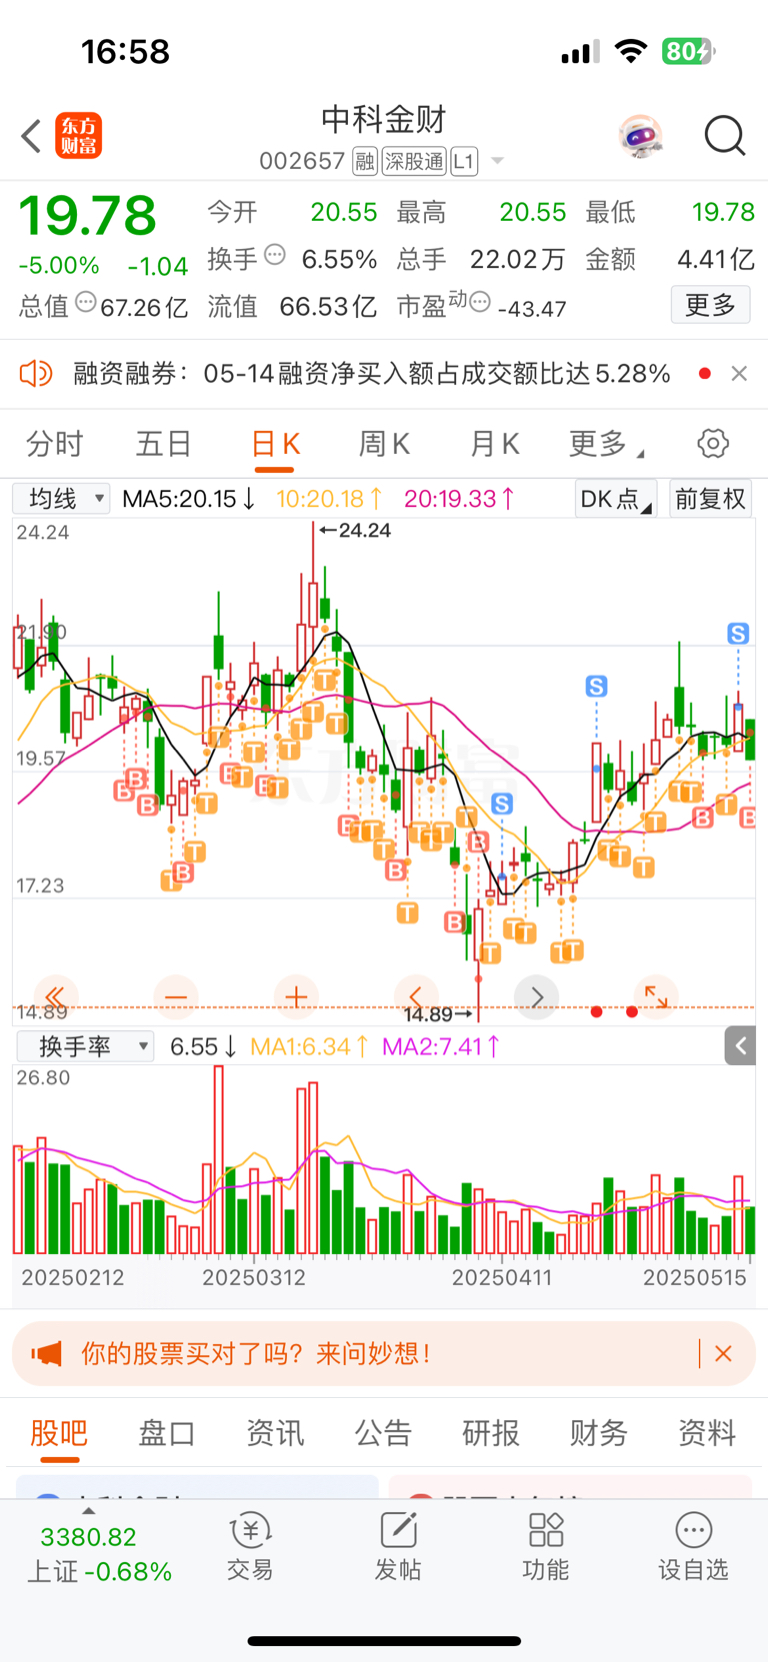Viewport: 768px width, 1663px height.
Task: Toggle the 前复权 adjustment button
Action: (x=710, y=498)
